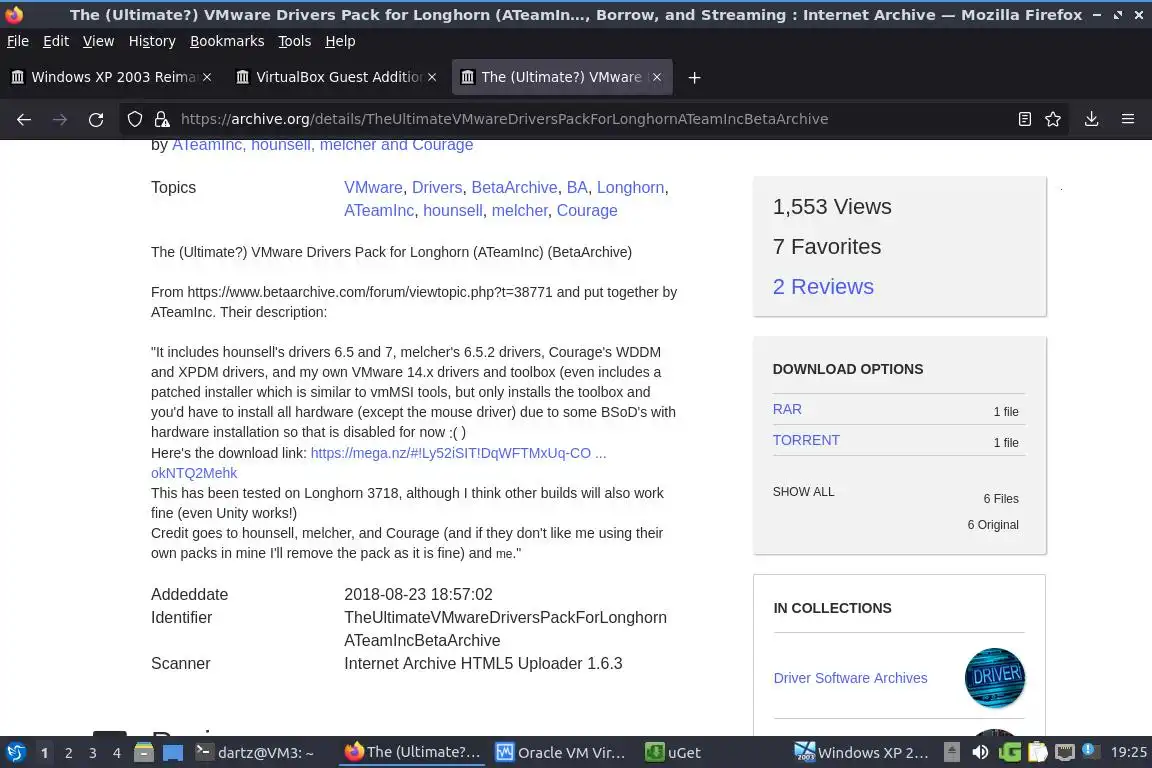
Task: Download the RAR file option
Action: tap(787, 409)
